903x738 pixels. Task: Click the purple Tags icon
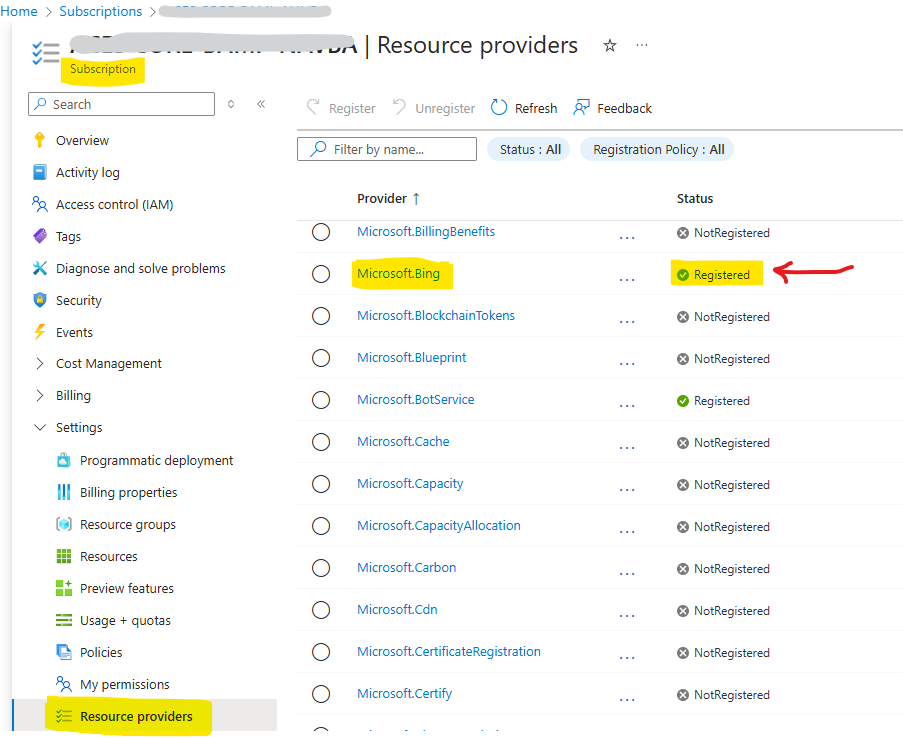click(x=40, y=236)
